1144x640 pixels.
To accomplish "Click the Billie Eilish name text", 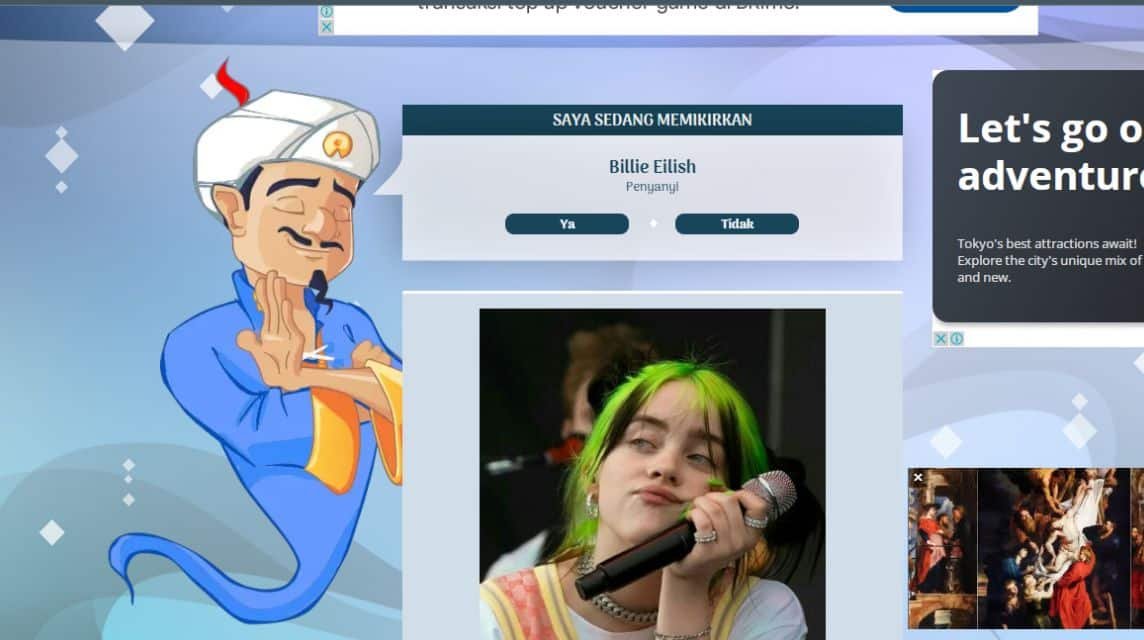I will coord(651,166).
